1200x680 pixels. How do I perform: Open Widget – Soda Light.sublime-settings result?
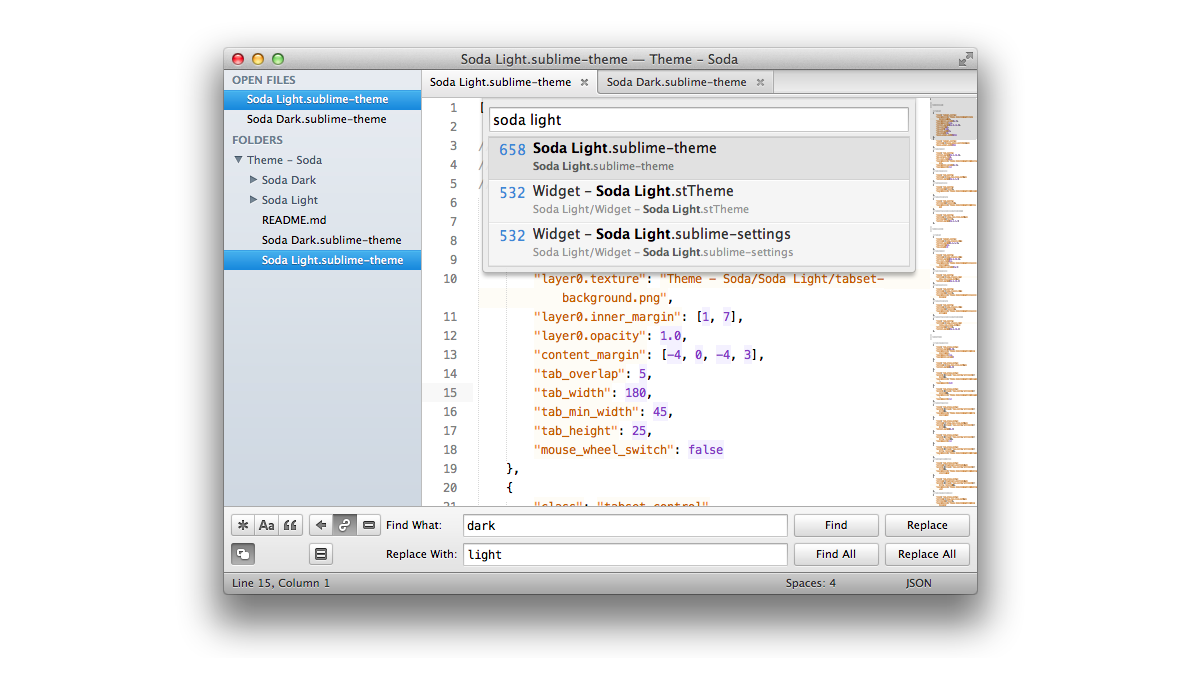[699, 243]
